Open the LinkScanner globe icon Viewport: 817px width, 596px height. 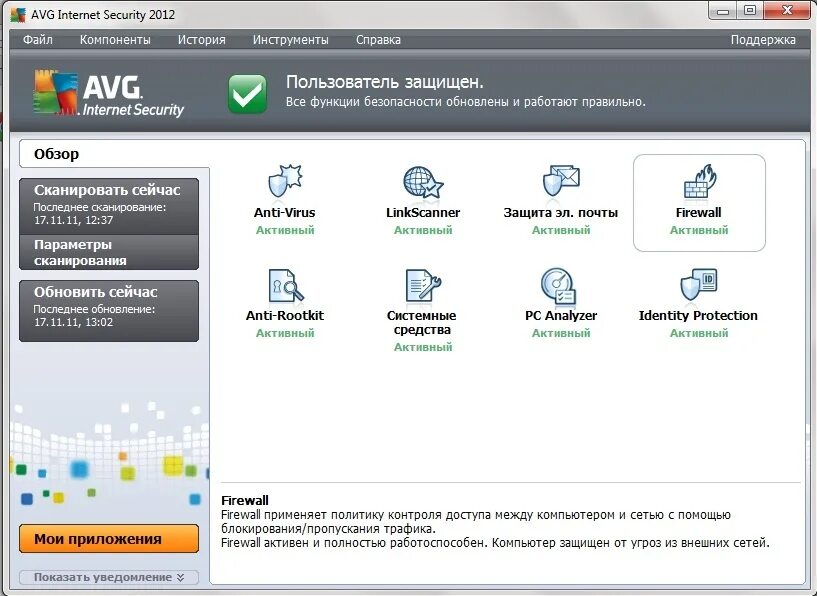tap(423, 182)
